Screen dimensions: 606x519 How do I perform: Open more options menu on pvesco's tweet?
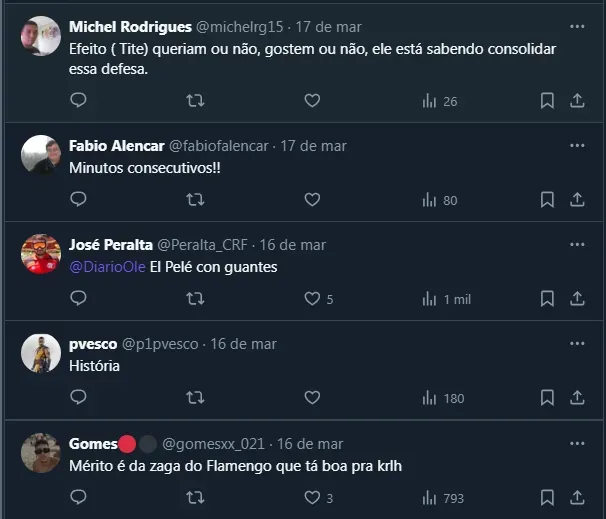(x=577, y=344)
